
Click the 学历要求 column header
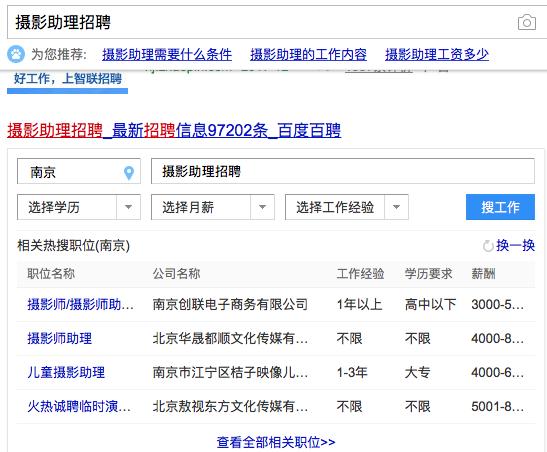point(428,274)
